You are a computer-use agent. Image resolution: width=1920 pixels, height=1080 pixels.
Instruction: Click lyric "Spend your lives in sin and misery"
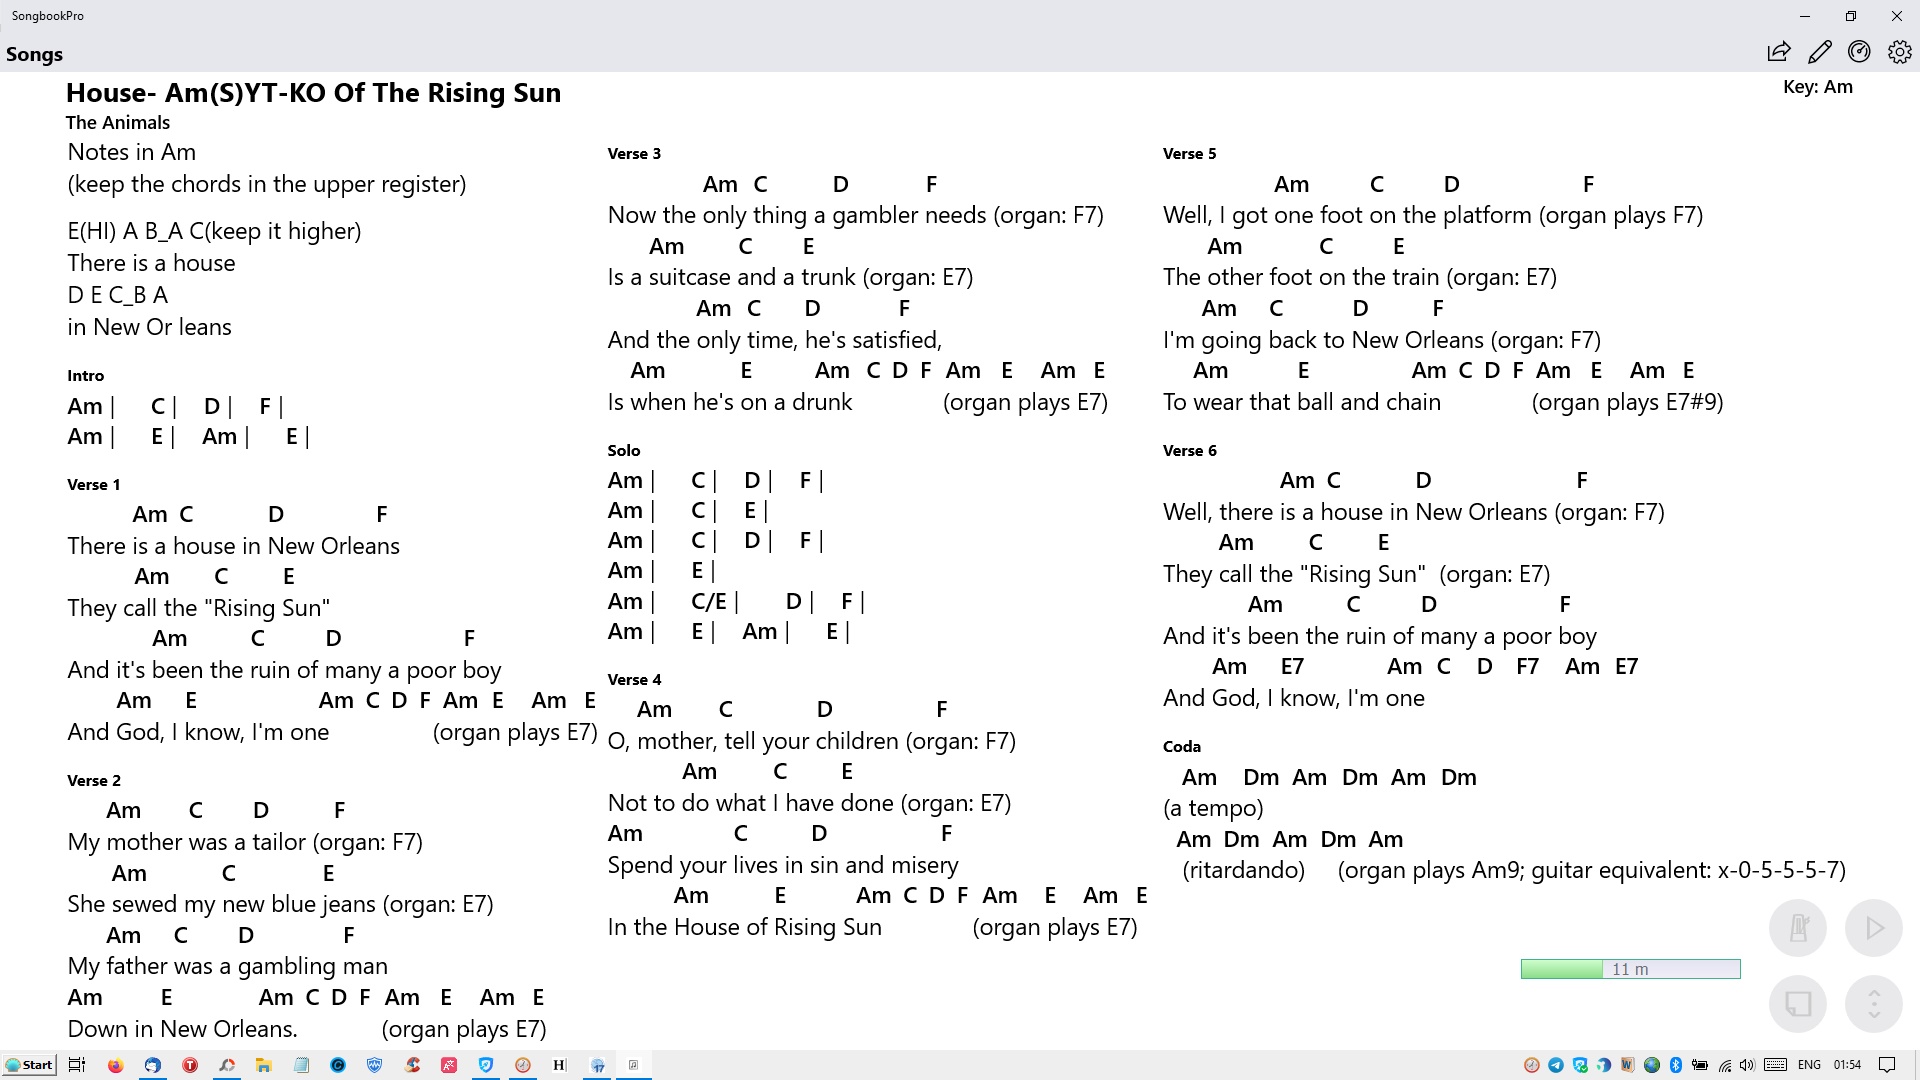click(782, 865)
